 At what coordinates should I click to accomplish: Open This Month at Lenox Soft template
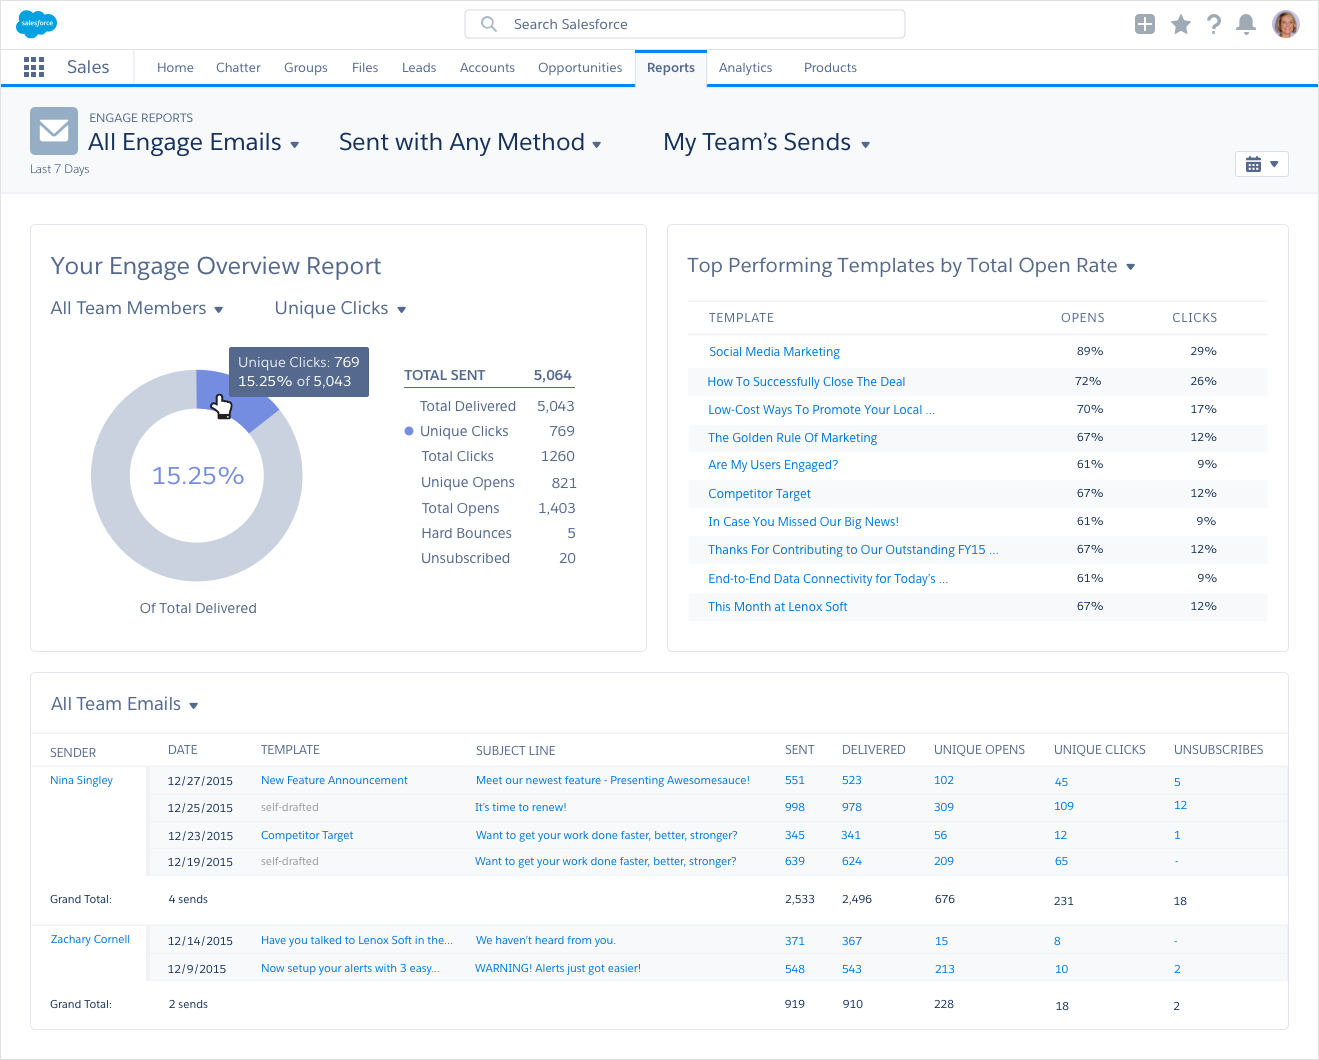[777, 607]
